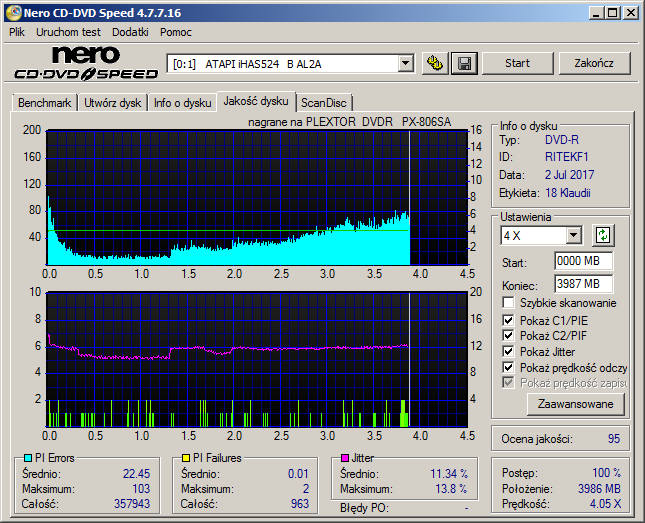Uncheck Pokaż C2/PIF option
This screenshot has width=645, height=523.
[x=508, y=335]
